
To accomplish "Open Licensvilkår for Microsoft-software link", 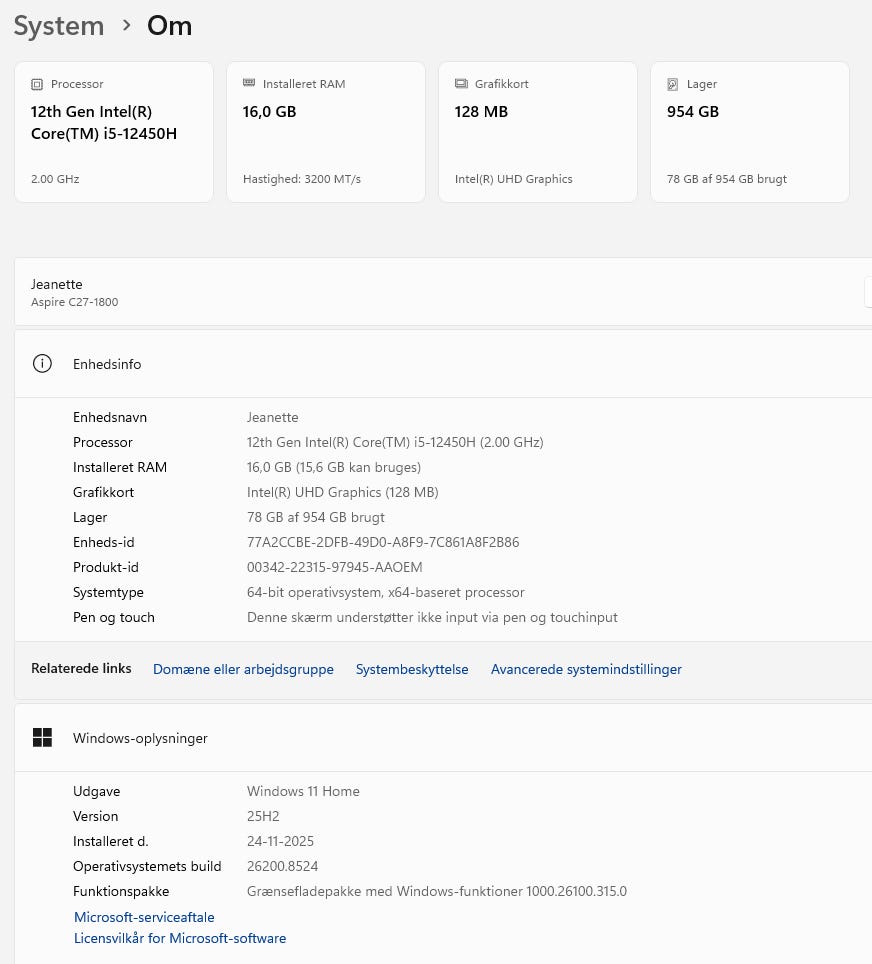I will click(180, 938).
